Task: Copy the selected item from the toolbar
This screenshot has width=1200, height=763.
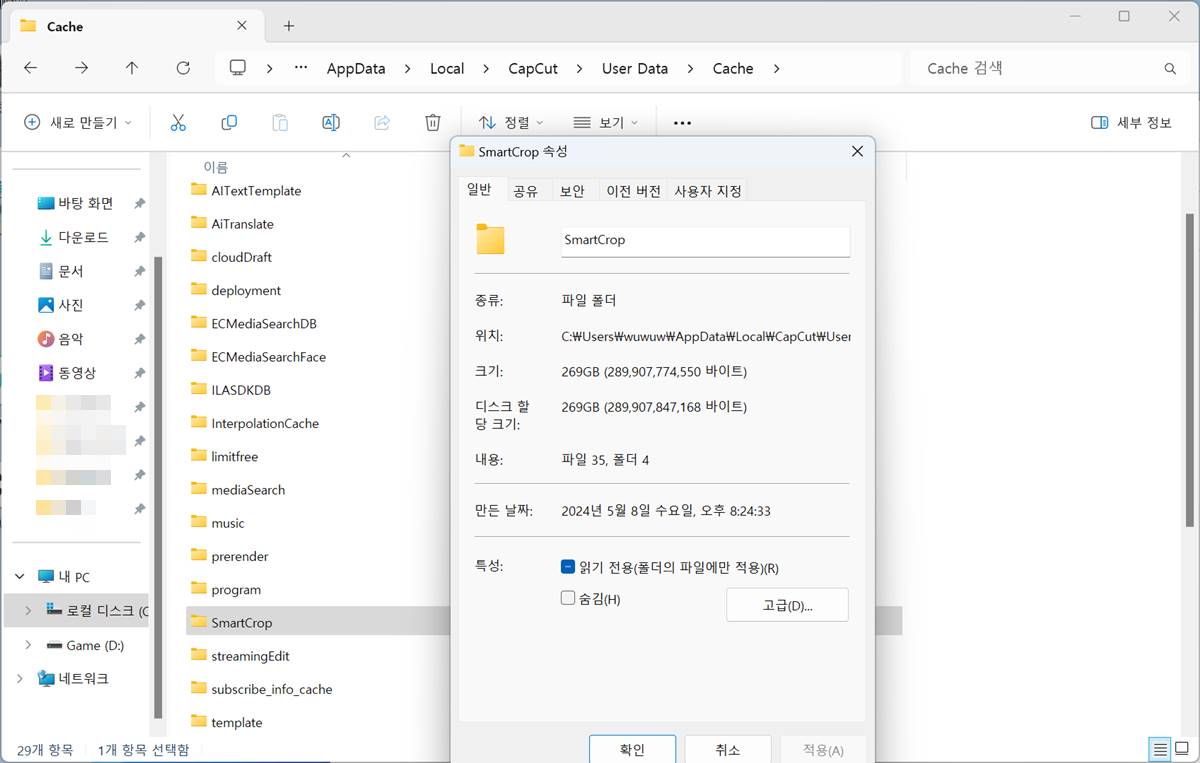Action: [229, 122]
